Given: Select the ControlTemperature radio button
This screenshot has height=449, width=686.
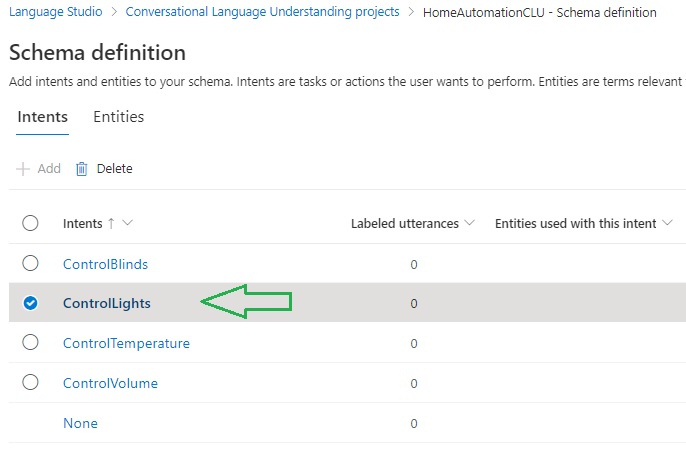Looking at the screenshot, I should point(30,343).
